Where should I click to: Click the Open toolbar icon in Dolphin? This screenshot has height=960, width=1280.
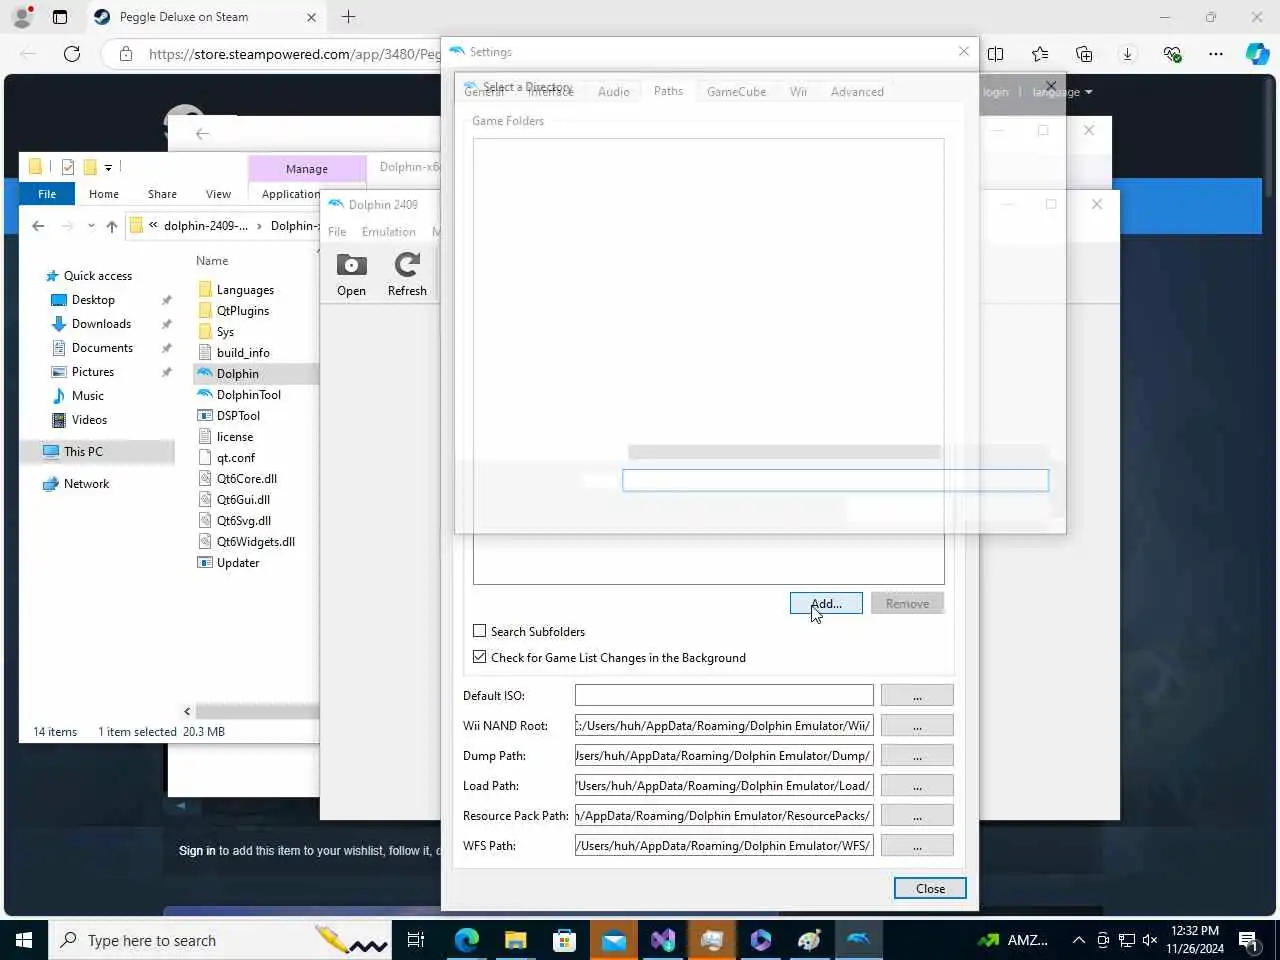pos(351,275)
